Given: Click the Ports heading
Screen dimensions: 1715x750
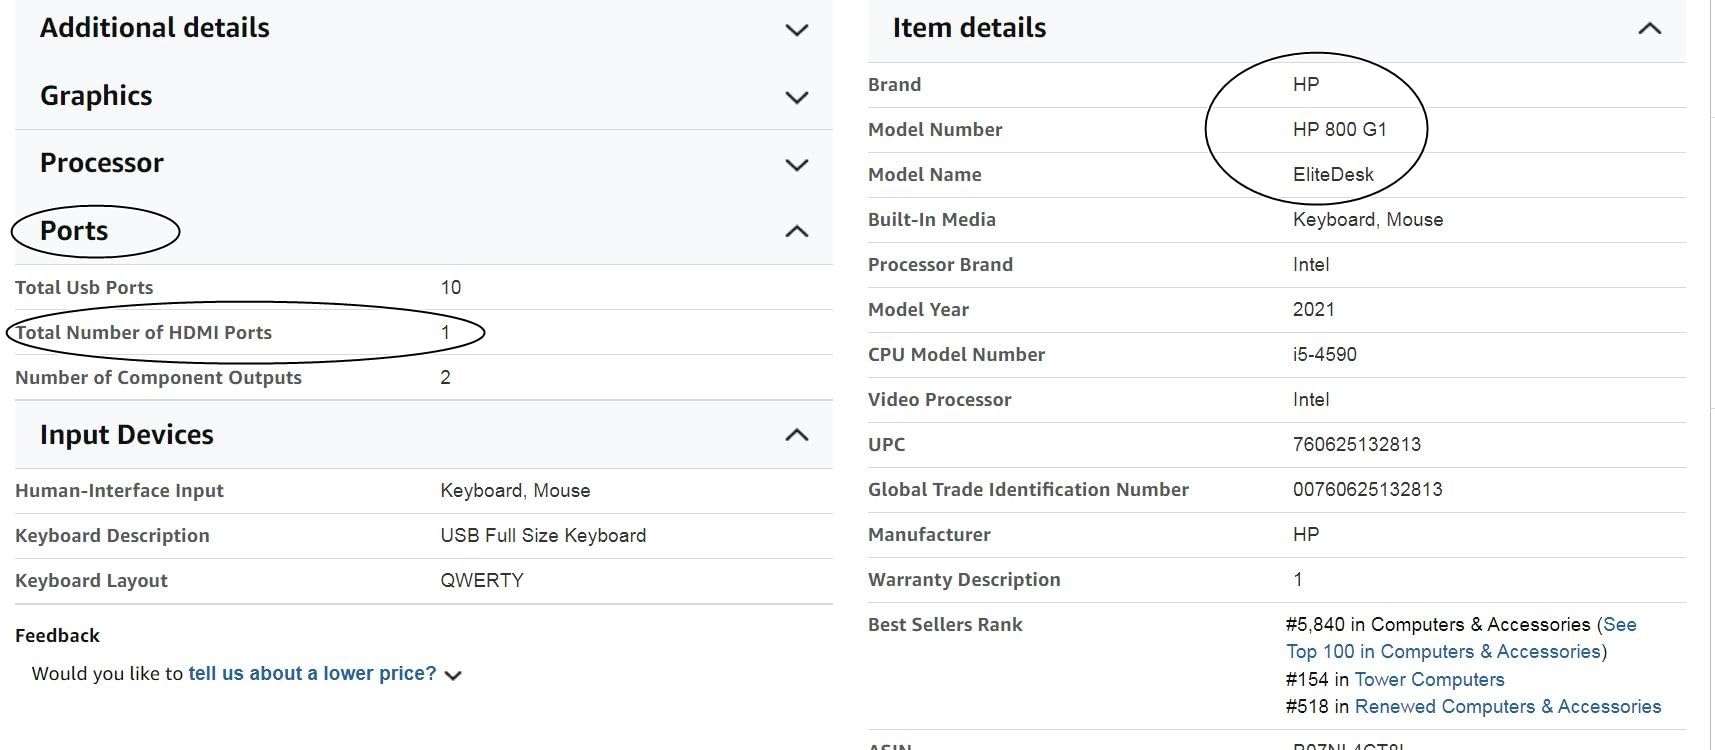Looking at the screenshot, I should click(x=74, y=231).
